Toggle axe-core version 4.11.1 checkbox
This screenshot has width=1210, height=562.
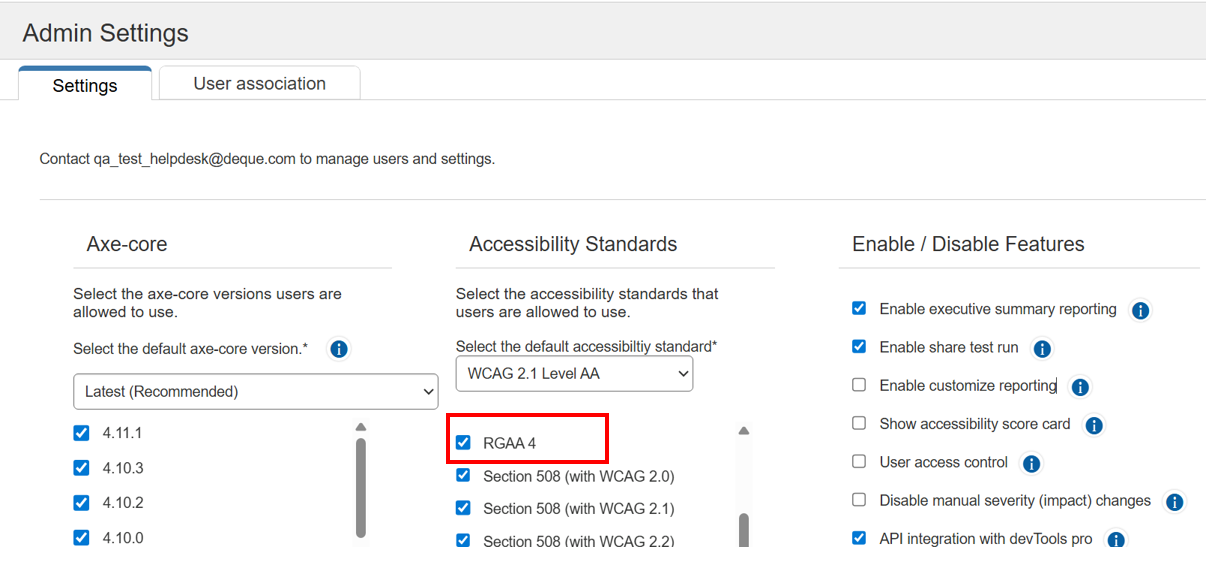coord(81,433)
